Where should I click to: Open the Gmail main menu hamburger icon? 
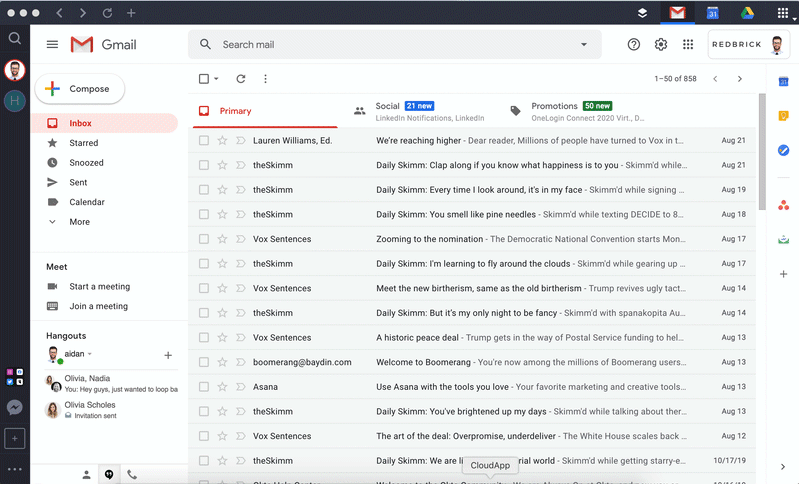52,44
